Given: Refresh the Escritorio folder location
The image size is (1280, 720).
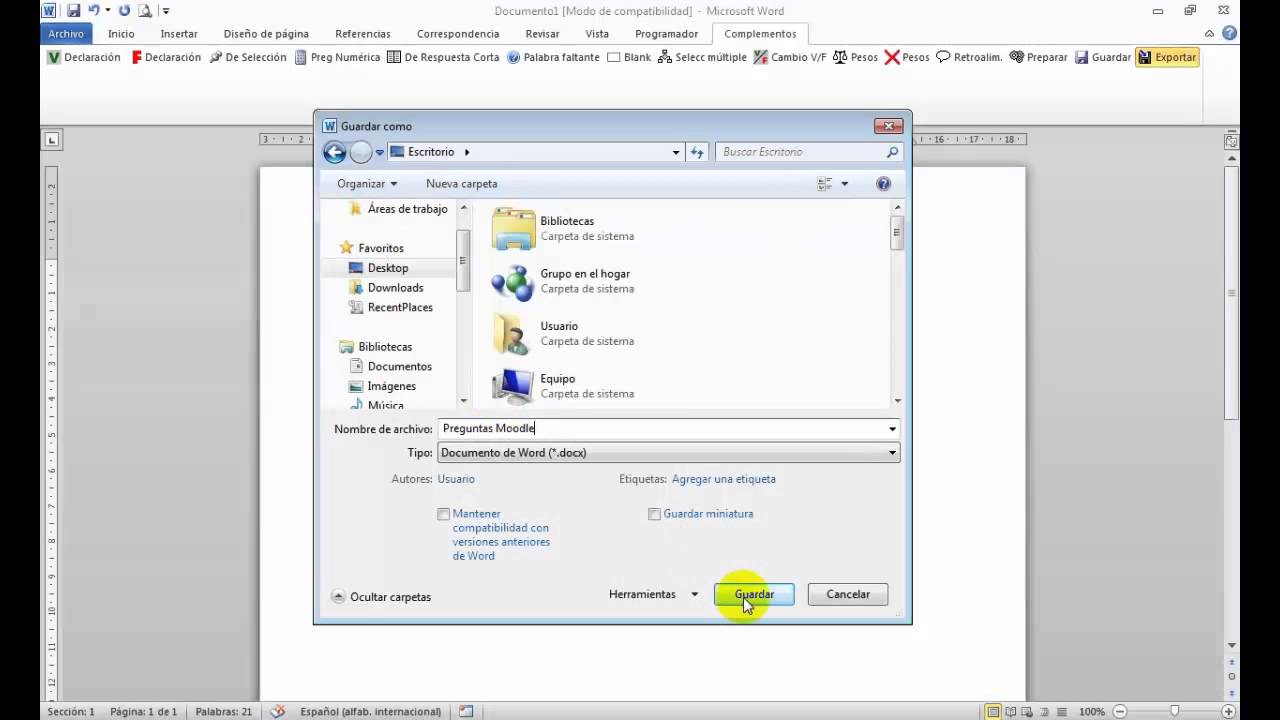Looking at the screenshot, I should point(697,152).
